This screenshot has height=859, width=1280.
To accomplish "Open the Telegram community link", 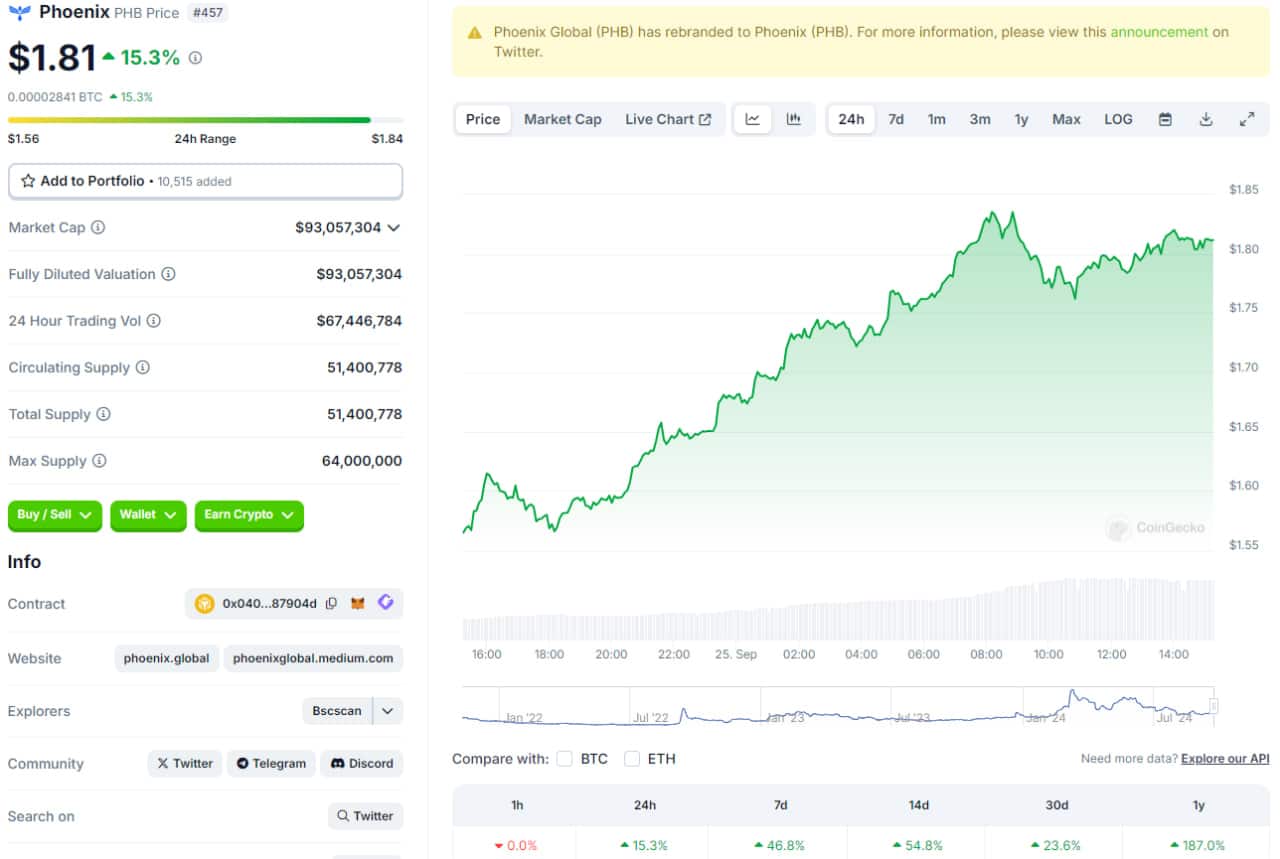I will pyautogui.click(x=271, y=763).
